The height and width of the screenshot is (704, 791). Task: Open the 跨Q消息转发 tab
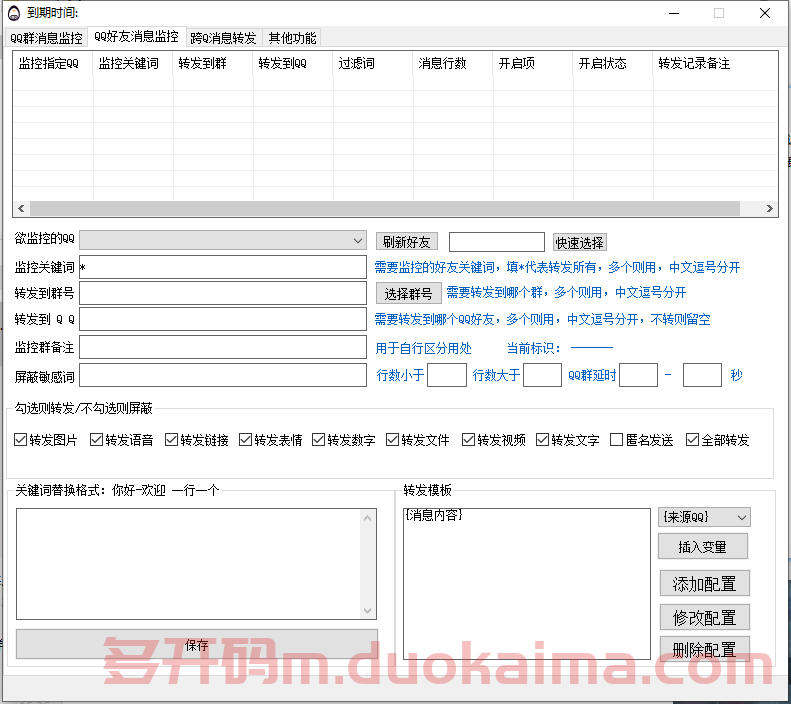(x=223, y=38)
